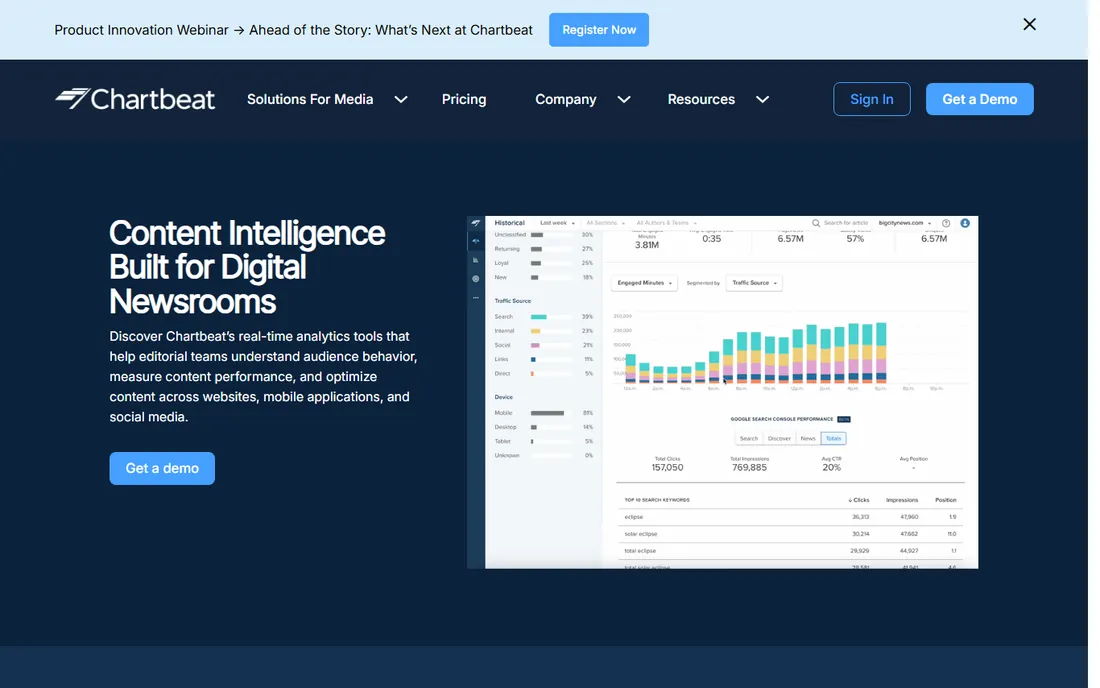
Task: Click the yellow Internal traffic source bar
Action: [x=535, y=331]
